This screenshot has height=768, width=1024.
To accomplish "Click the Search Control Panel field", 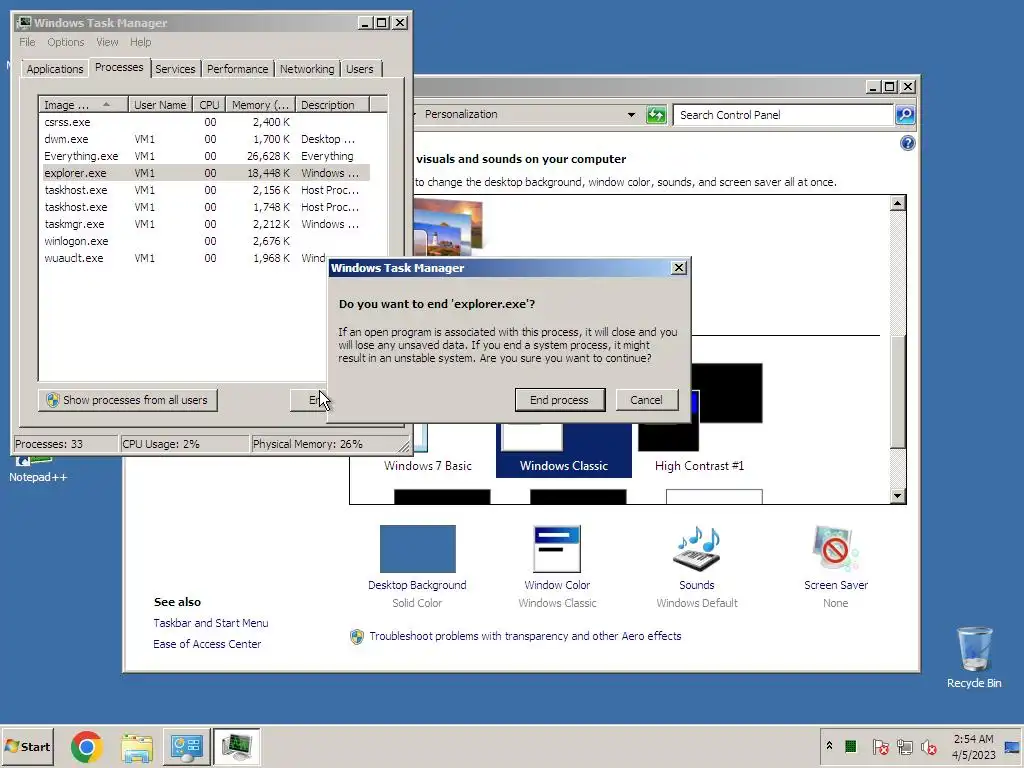I will pyautogui.click(x=784, y=115).
